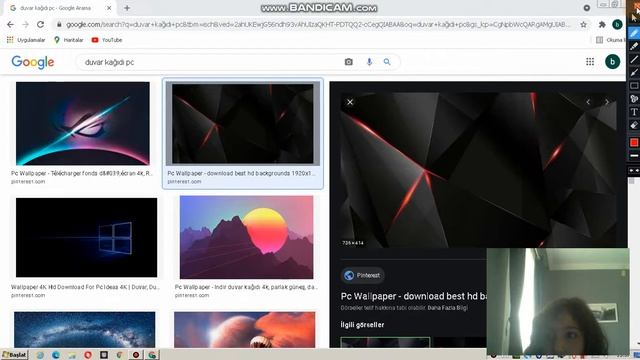The height and width of the screenshot is (360, 640).
Task: Open the Okuma listesi reading list
Action: pos(611,40)
